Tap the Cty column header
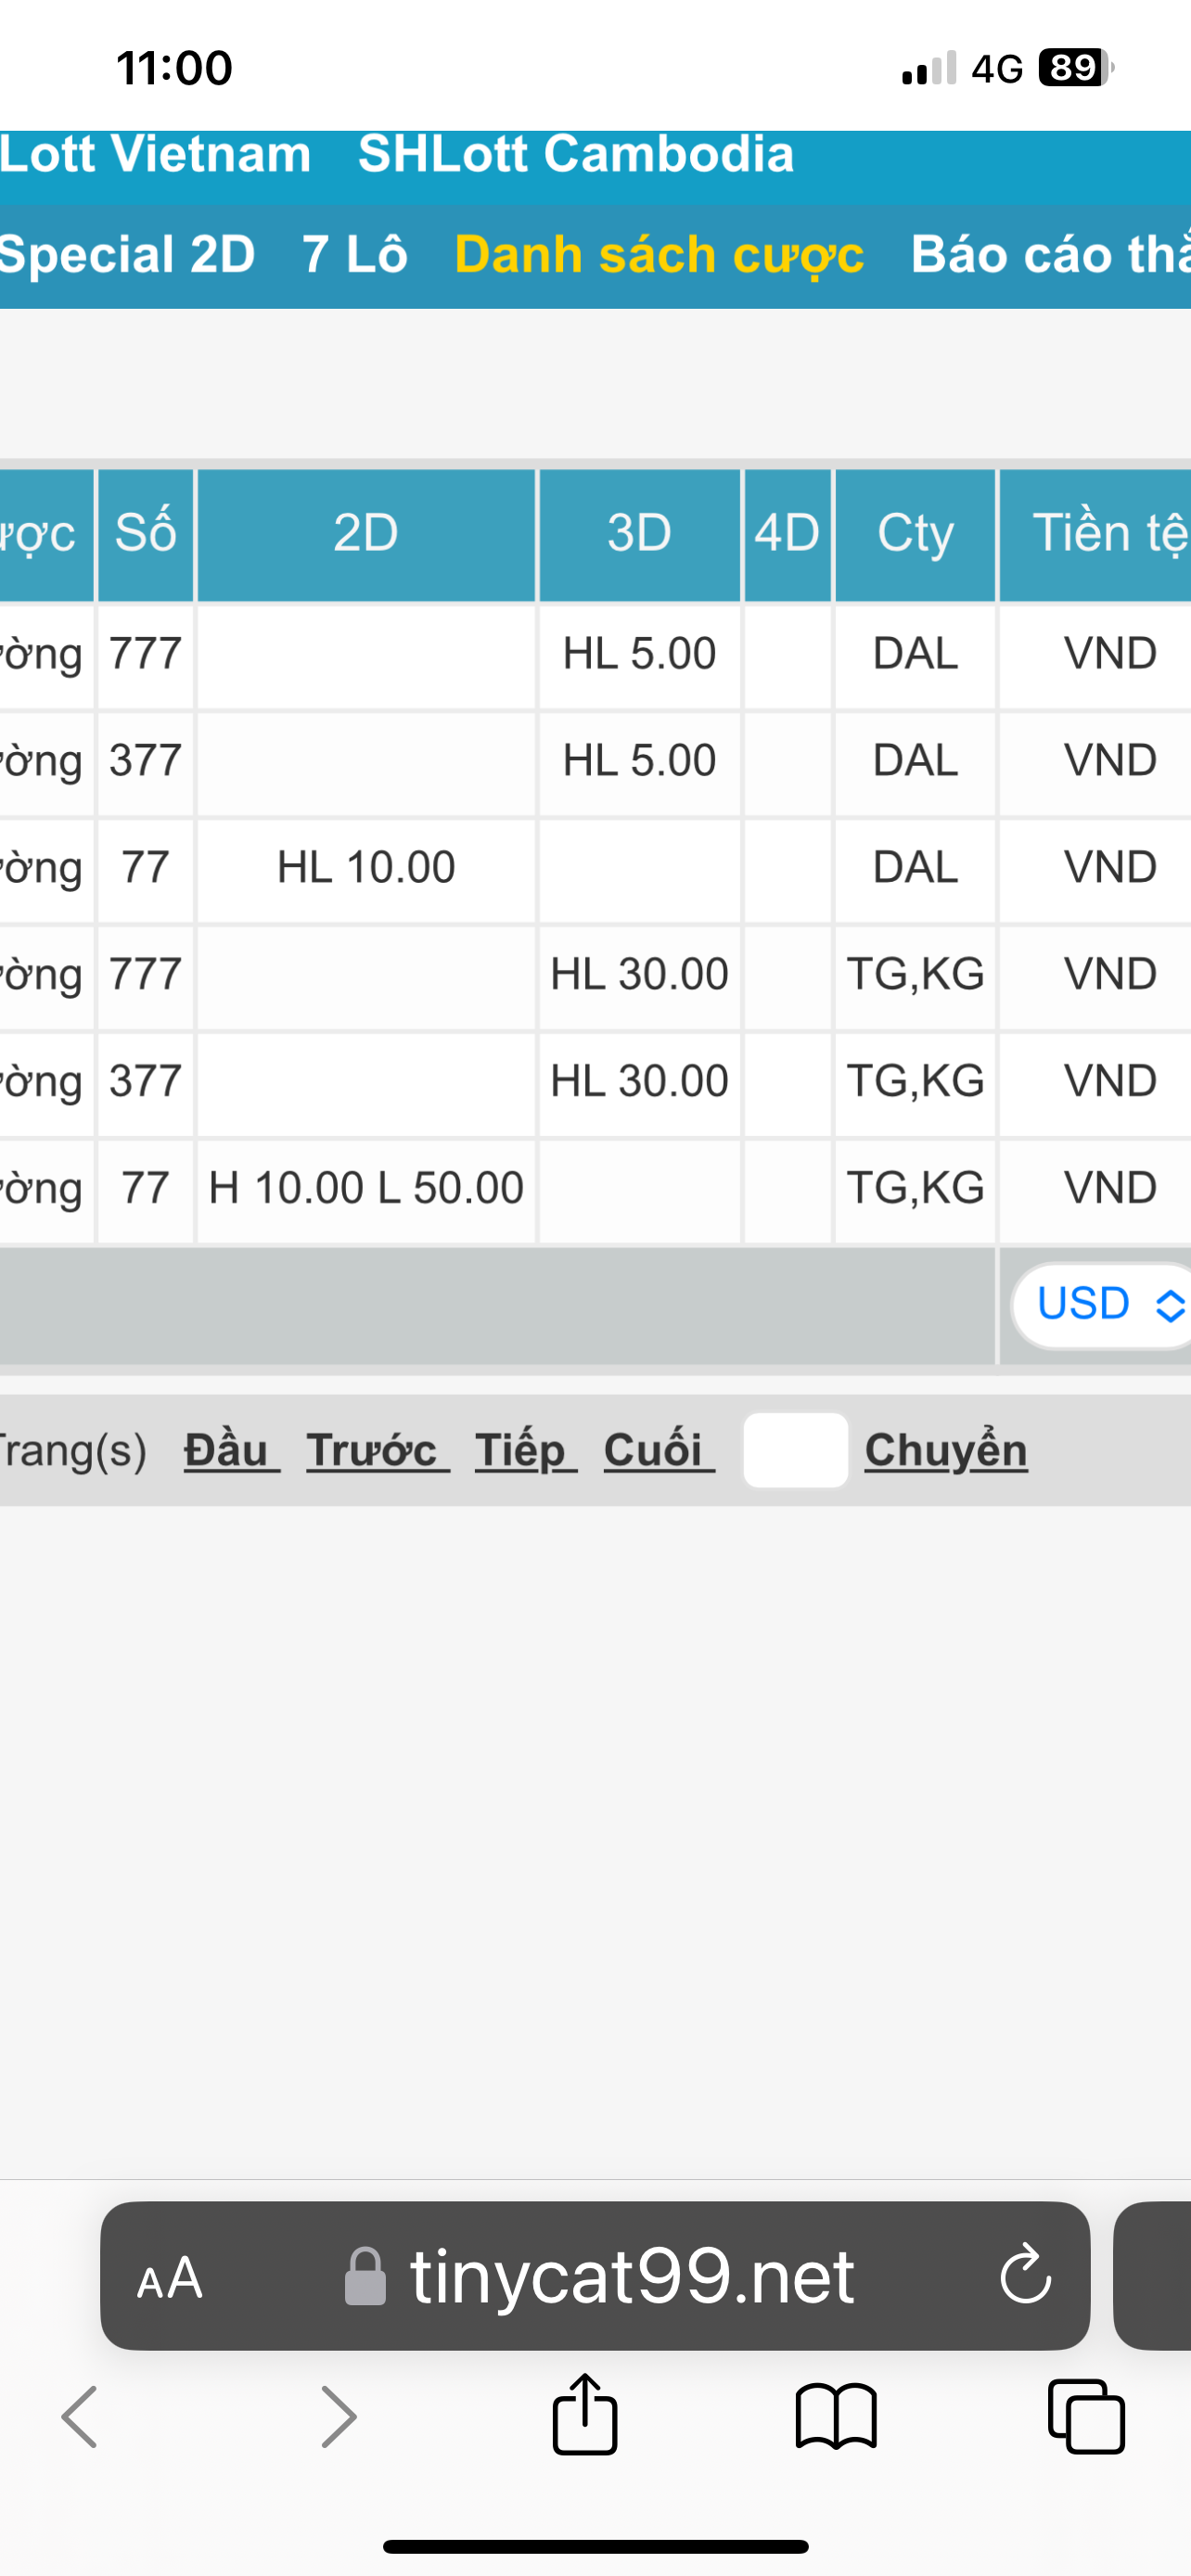This screenshot has height=2576, width=1191. coord(915,533)
